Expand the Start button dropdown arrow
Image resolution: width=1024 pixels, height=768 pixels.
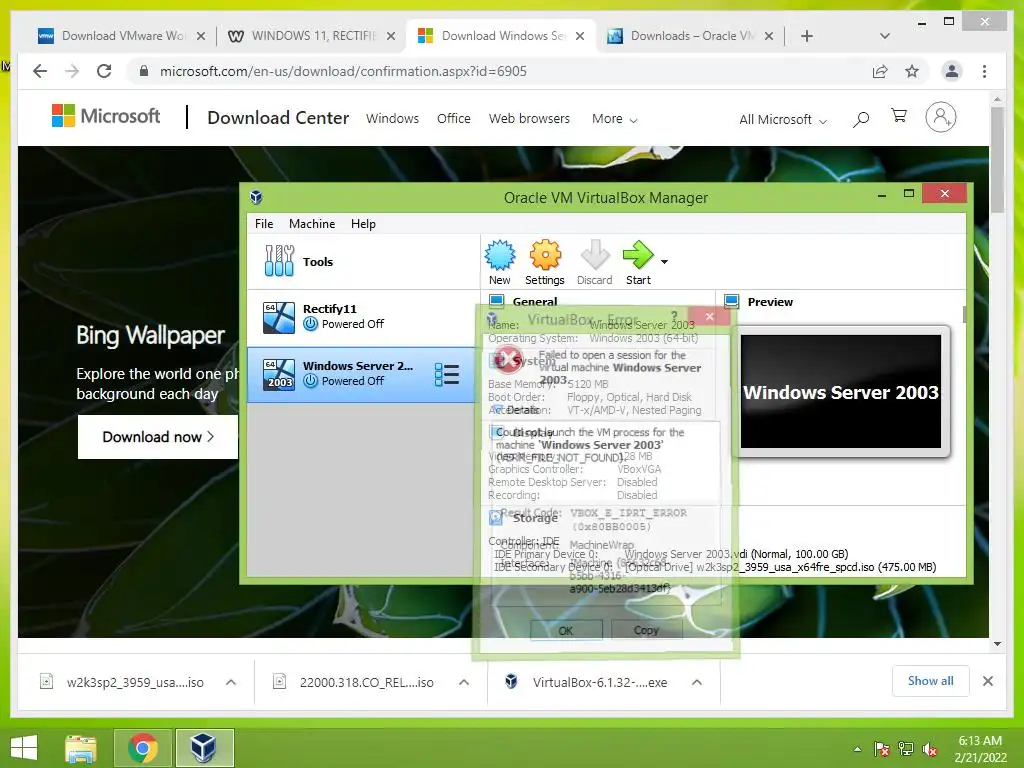664,262
